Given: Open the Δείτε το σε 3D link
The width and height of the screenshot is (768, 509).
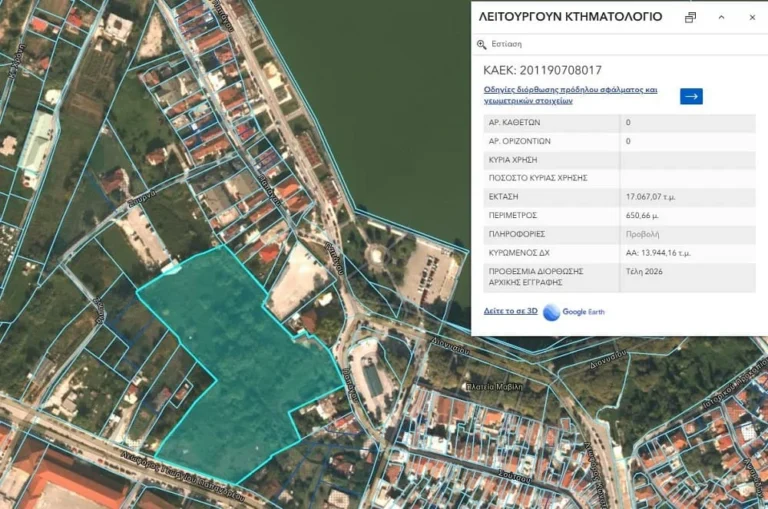Looking at the screenshot, I should (510, 312).
